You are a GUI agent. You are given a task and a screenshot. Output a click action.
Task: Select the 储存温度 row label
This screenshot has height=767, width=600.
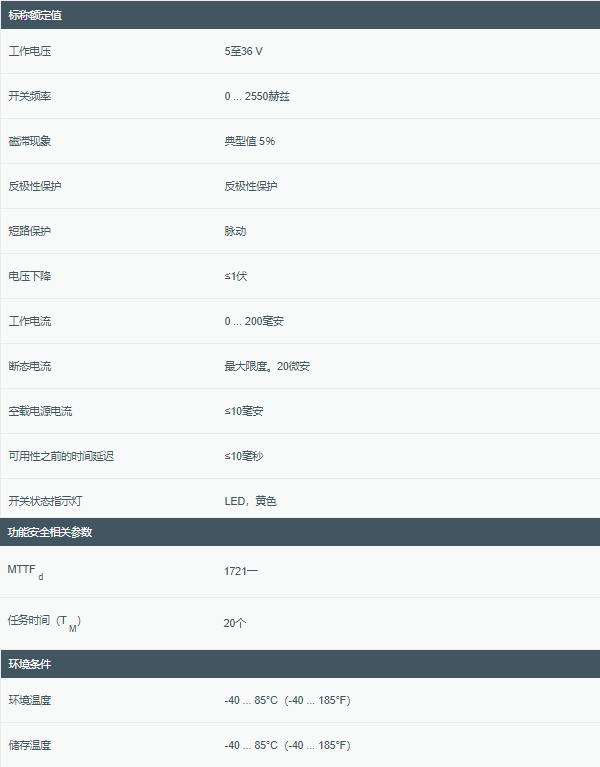click(29, 745)
